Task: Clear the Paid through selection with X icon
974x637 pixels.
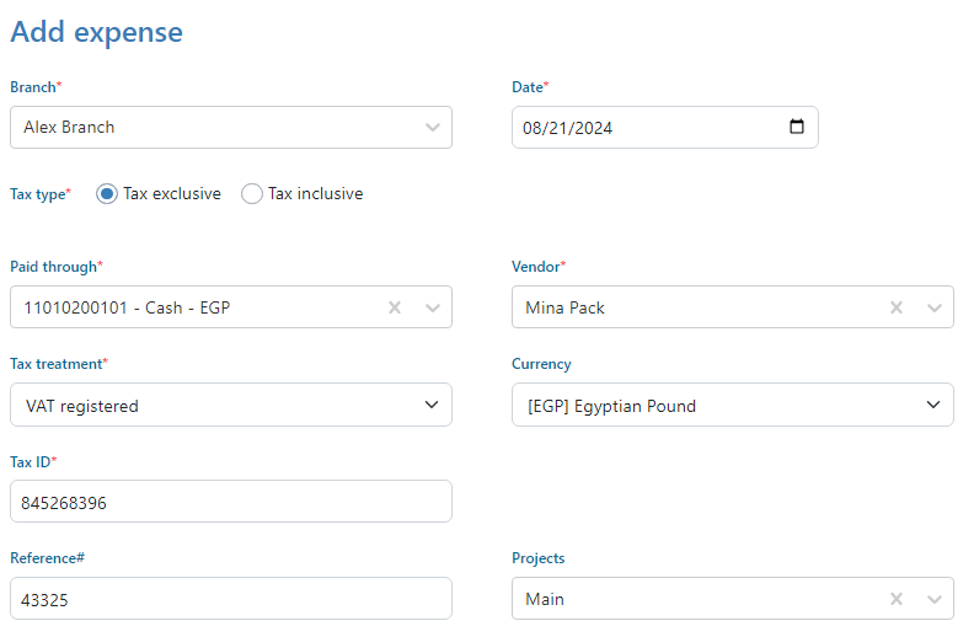Action: [395, 308]
